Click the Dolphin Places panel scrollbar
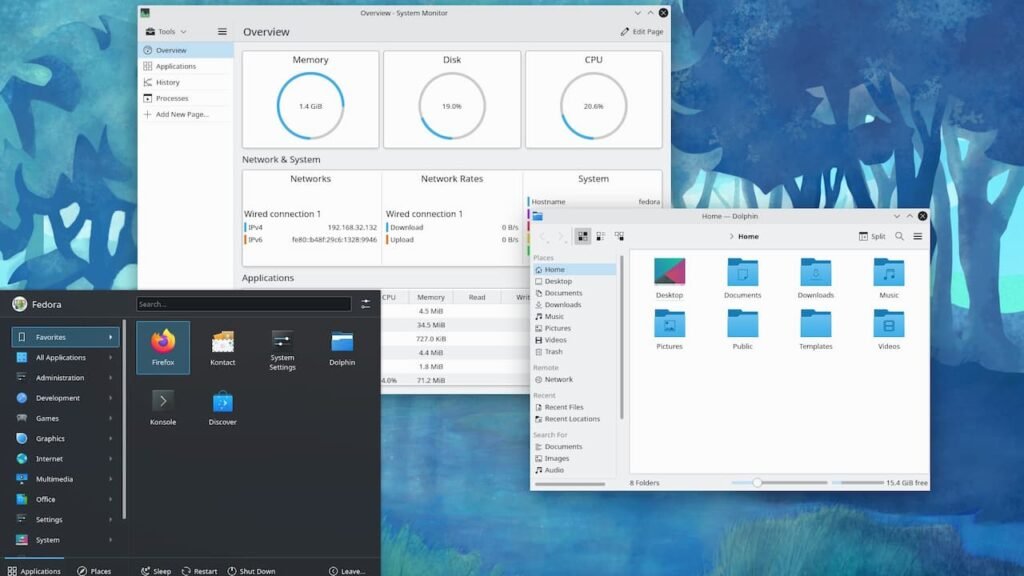 click(x=621, y=337)
